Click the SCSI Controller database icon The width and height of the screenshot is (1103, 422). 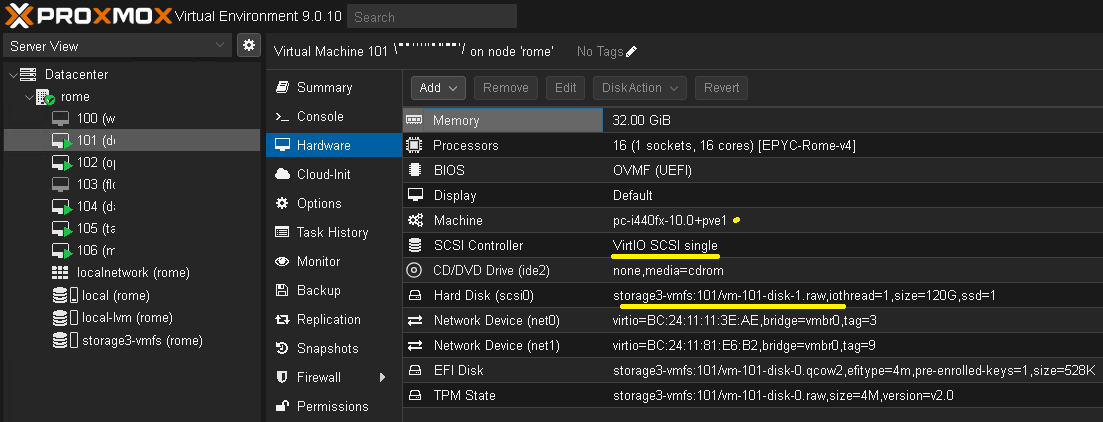414,246
